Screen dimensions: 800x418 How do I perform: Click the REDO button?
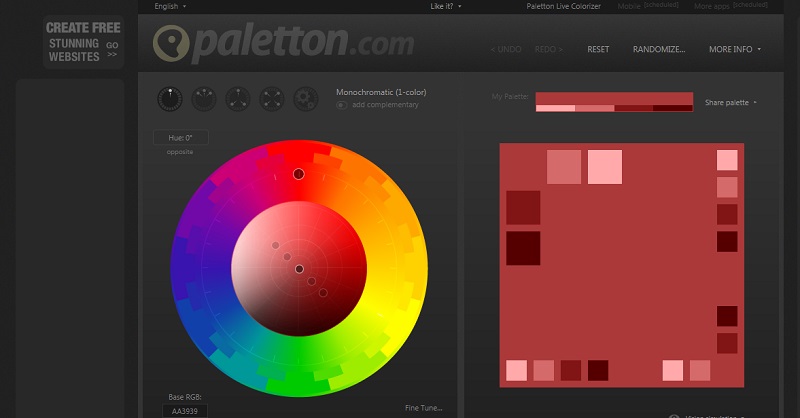point(548,49)
